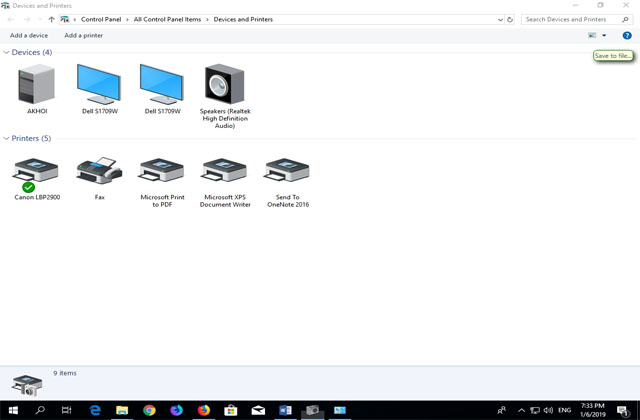This screenshot has width=640, height=420.
Task: Launch Firefox from the taskbar
Action: [204, 410]
